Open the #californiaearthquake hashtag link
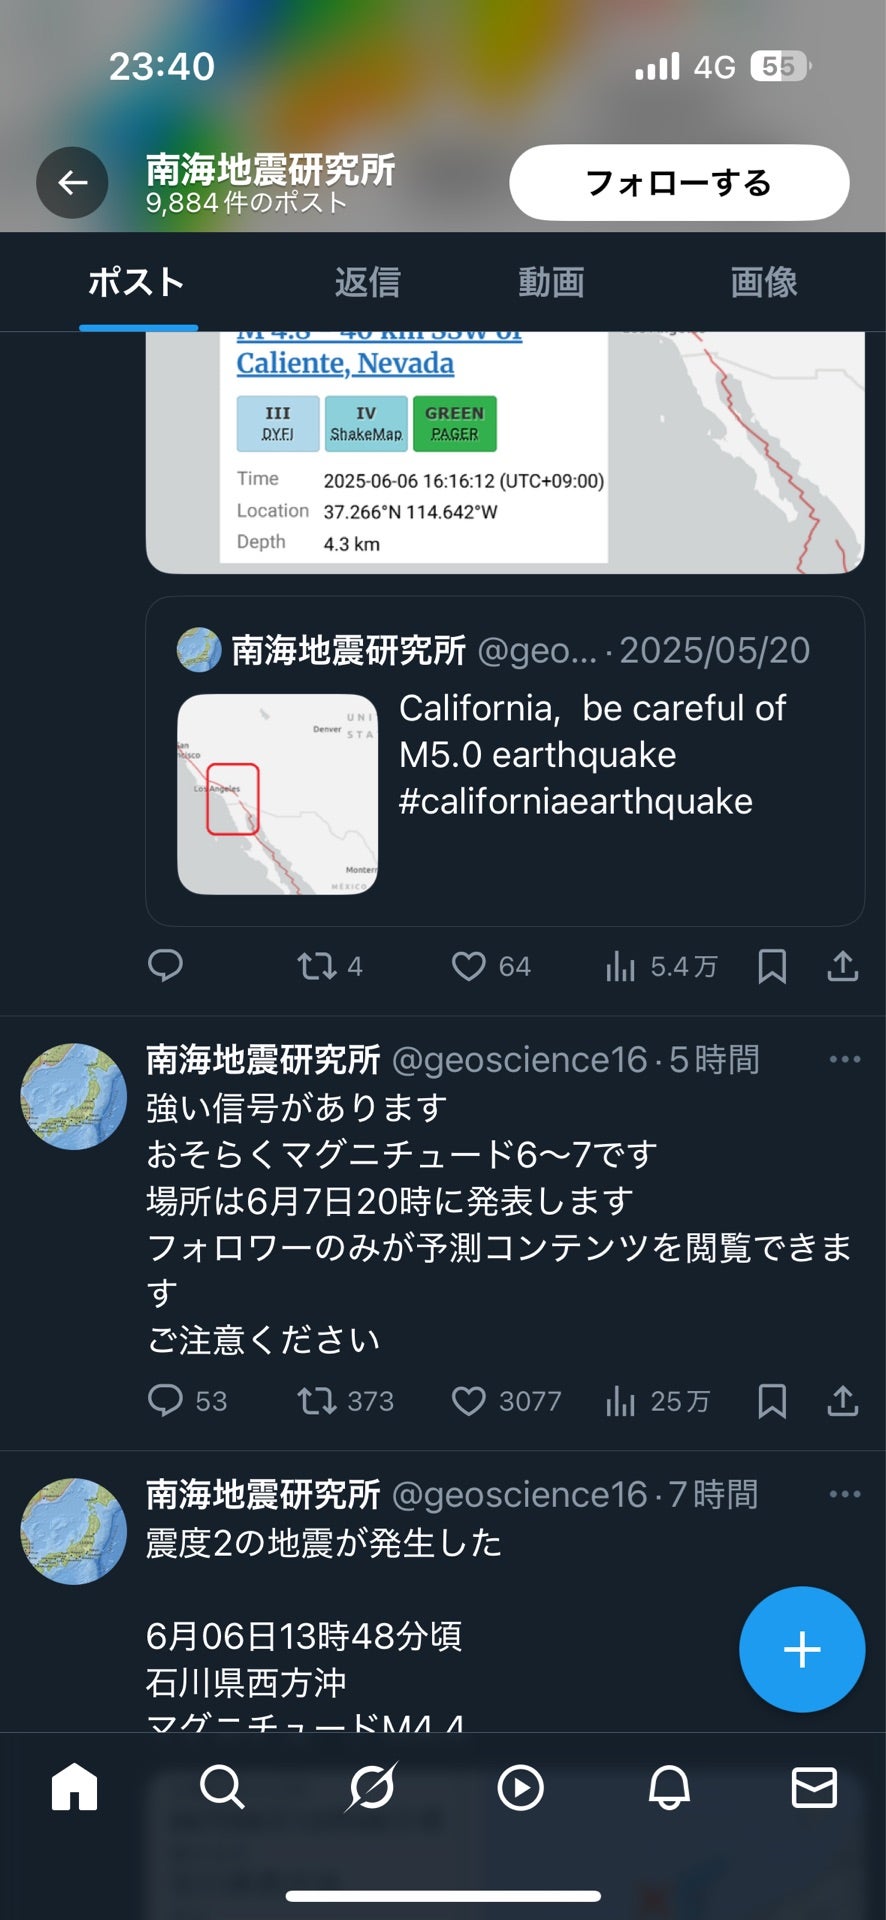 click(x=574, y=800)
